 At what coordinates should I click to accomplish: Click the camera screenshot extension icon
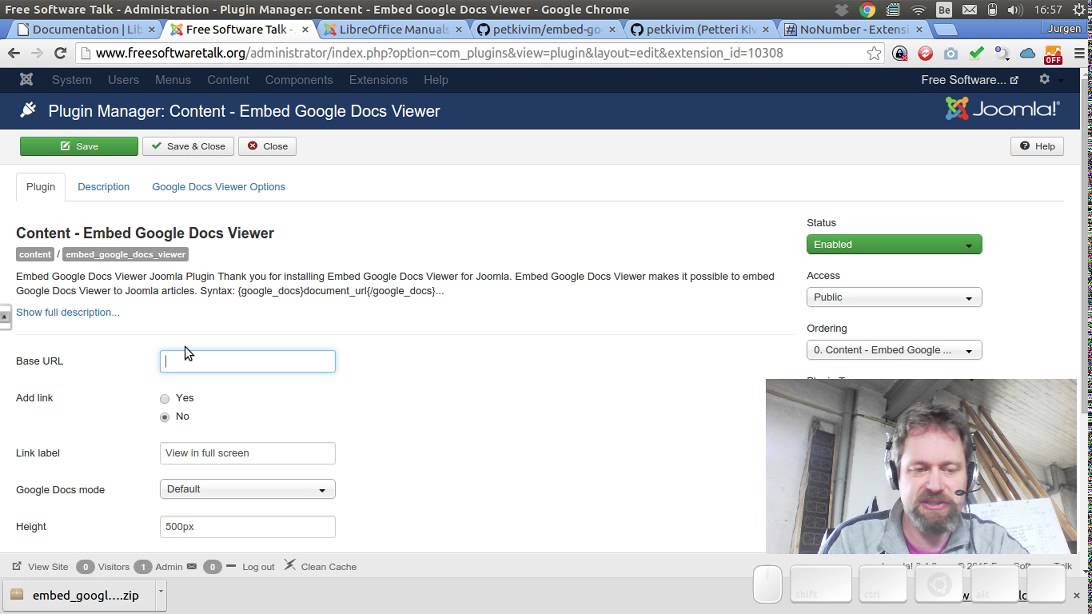click(951, 54)
